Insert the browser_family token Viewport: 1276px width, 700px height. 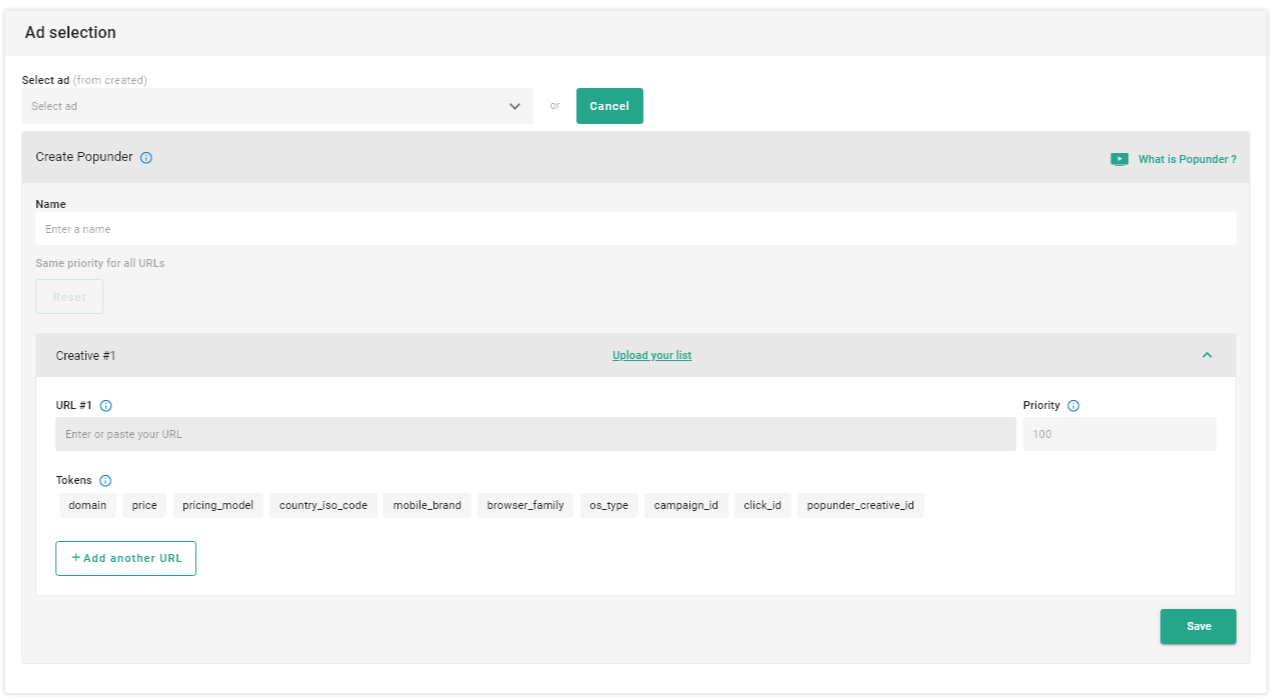click(x=525, y=505)
